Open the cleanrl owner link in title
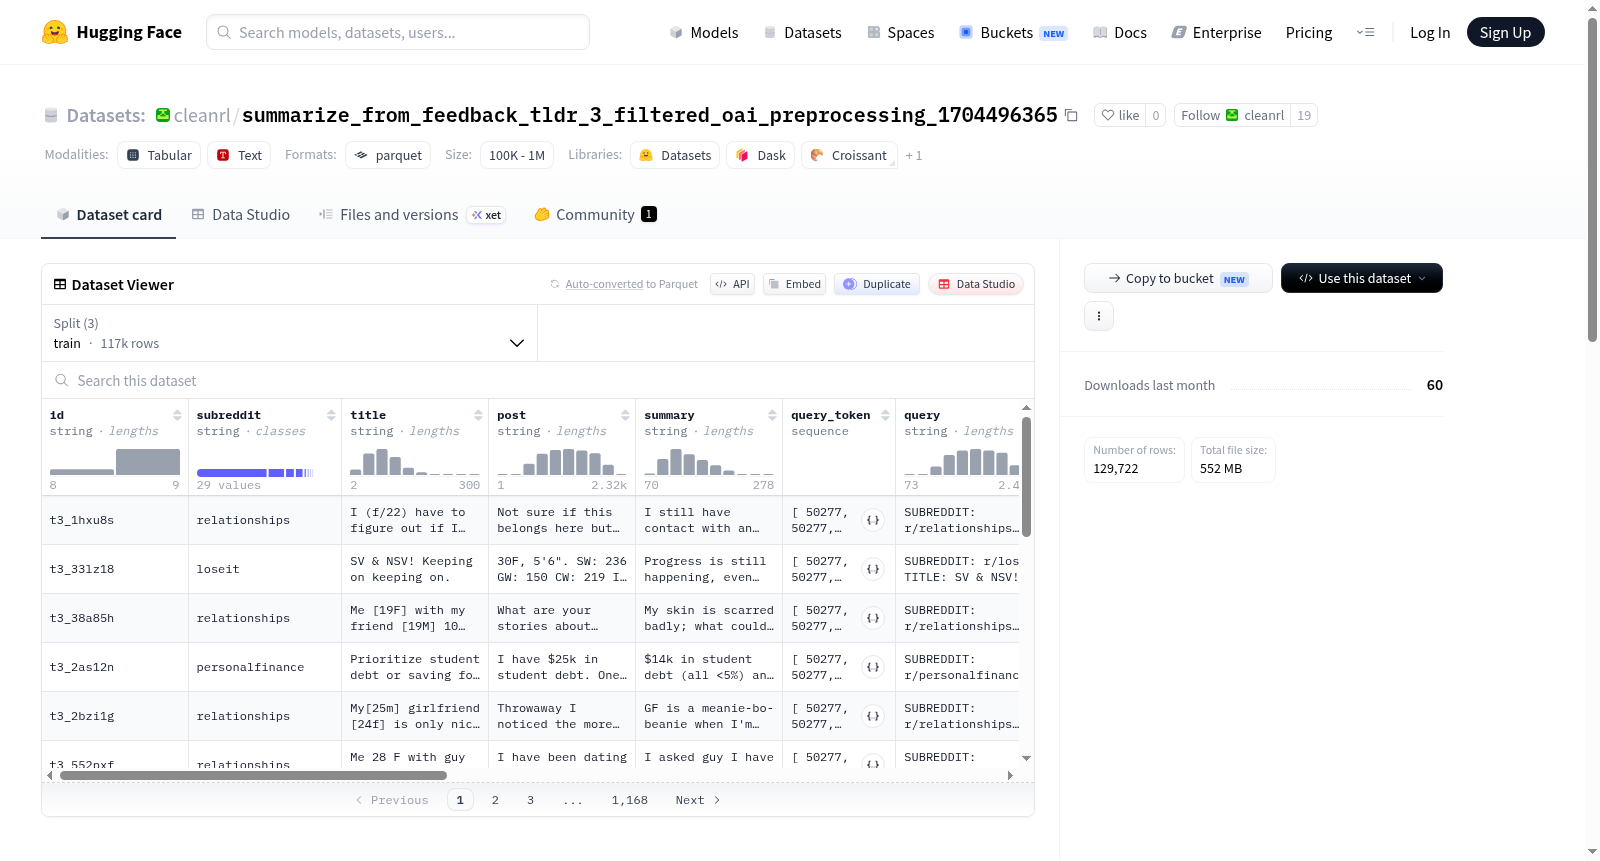The width and height of the screenshot is (1600, 861). tap(202, 115)
